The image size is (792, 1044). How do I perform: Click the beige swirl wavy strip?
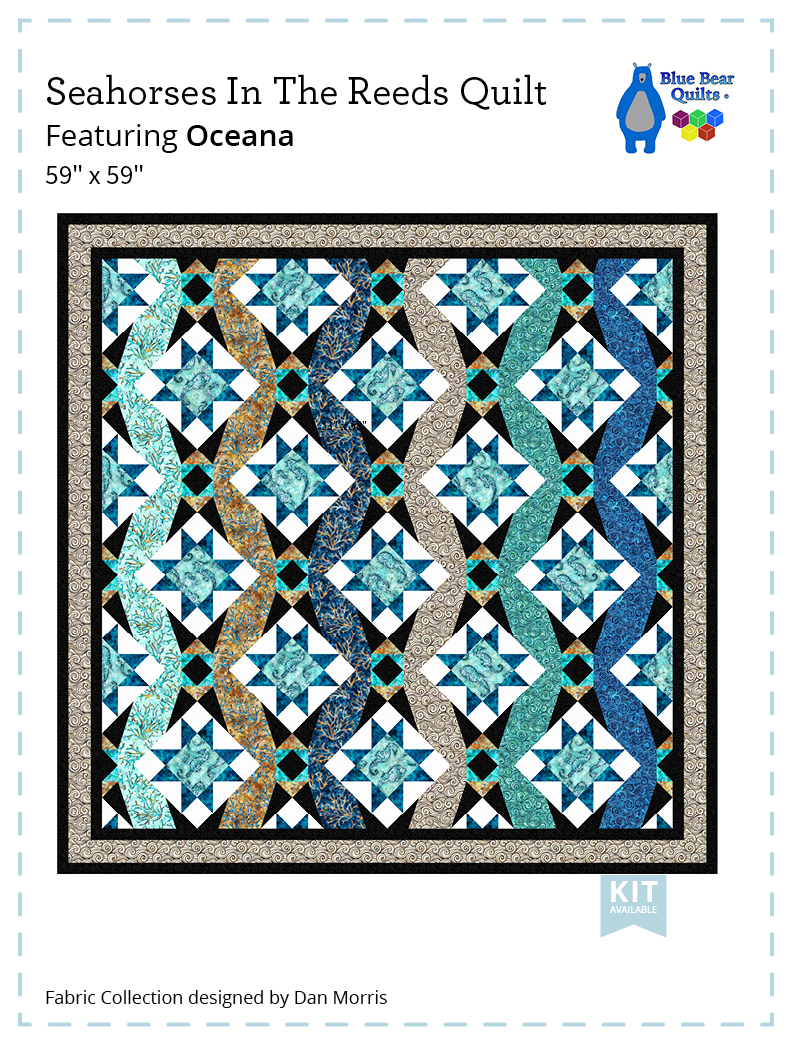pos(433,544)
